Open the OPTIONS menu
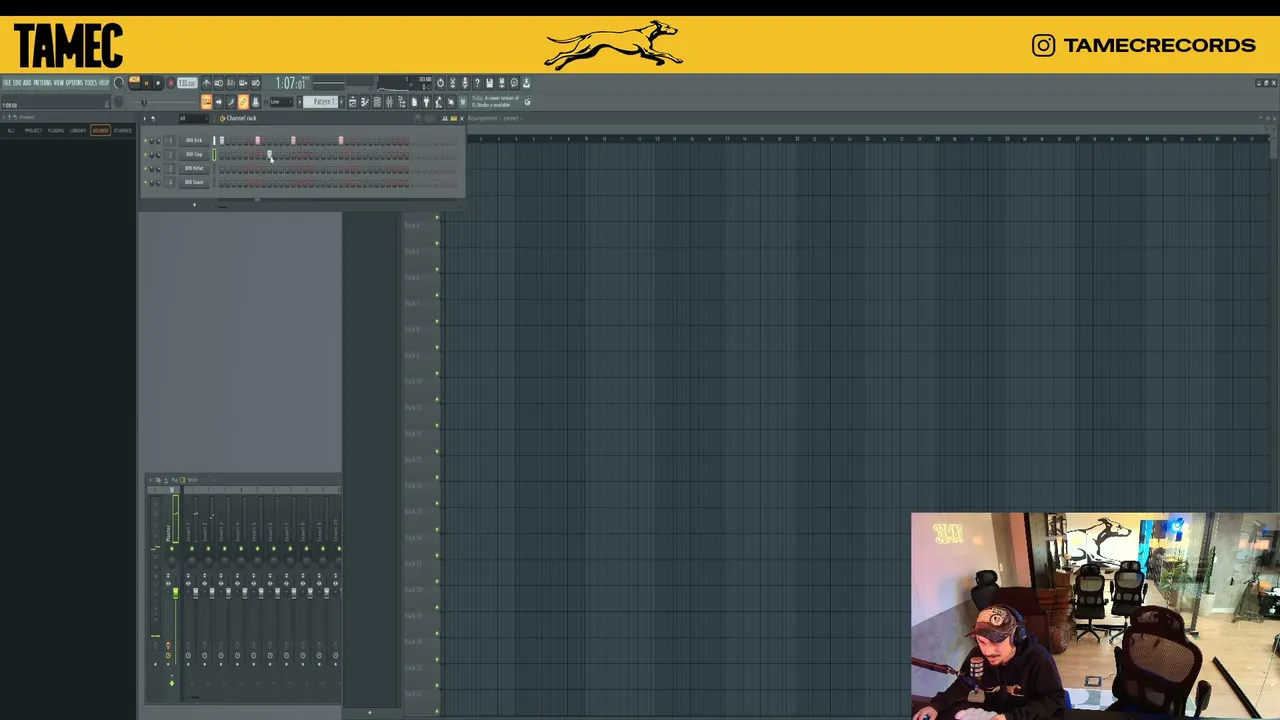The image size is (1280, 720). [74, 83]
